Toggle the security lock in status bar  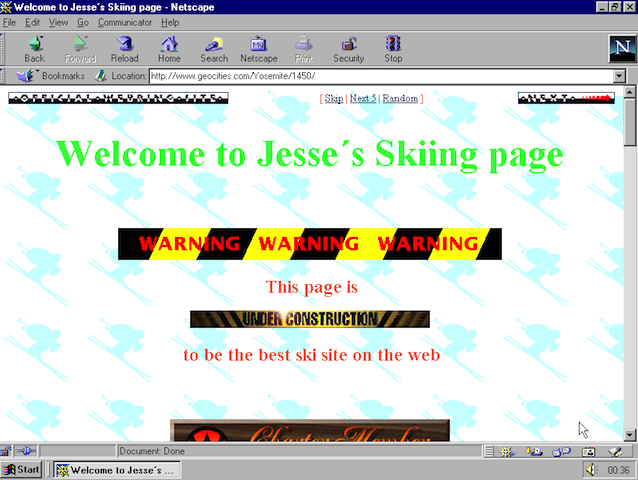click(6, 451)
